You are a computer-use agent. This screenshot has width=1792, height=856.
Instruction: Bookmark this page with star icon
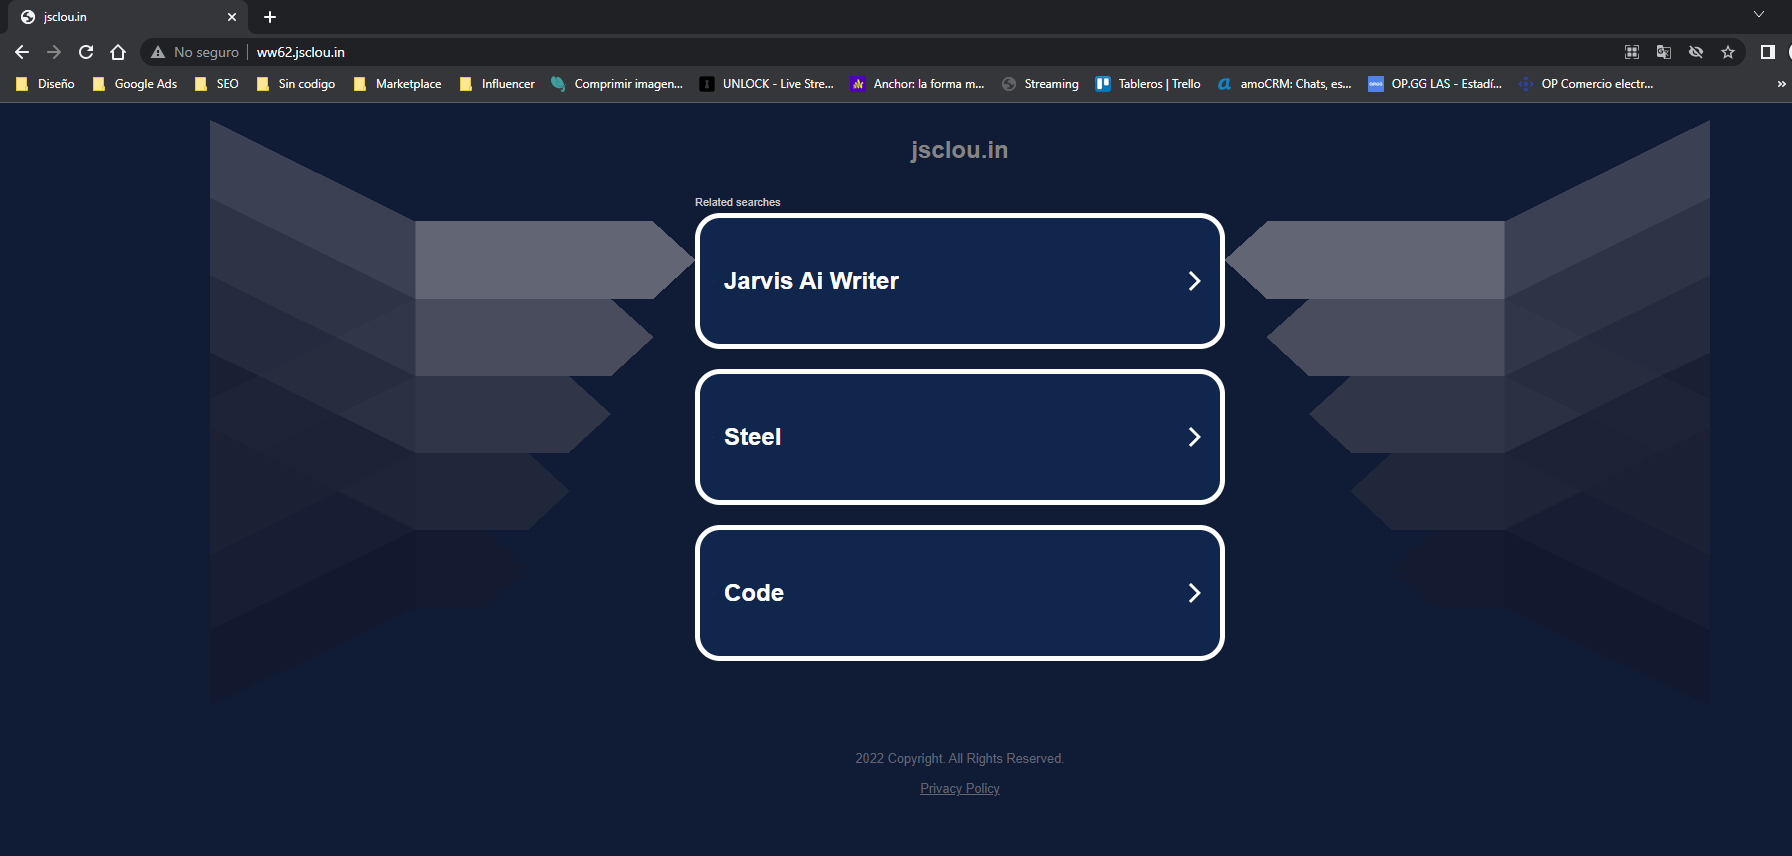pyautogui.click(x=1728, y=52)
